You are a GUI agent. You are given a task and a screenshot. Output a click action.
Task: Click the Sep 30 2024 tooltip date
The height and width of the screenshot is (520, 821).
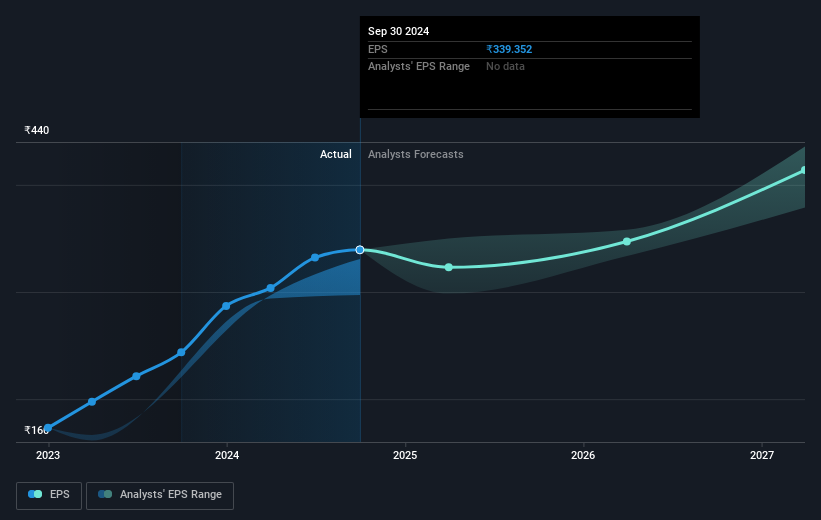398,31
